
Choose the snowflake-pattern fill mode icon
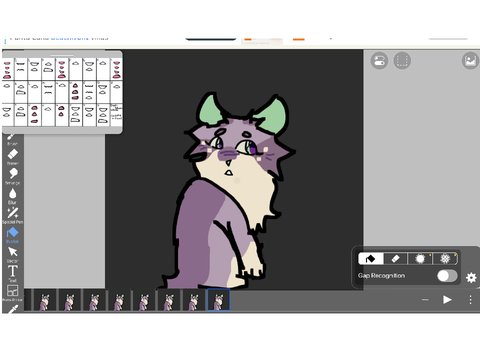(445, 258)
